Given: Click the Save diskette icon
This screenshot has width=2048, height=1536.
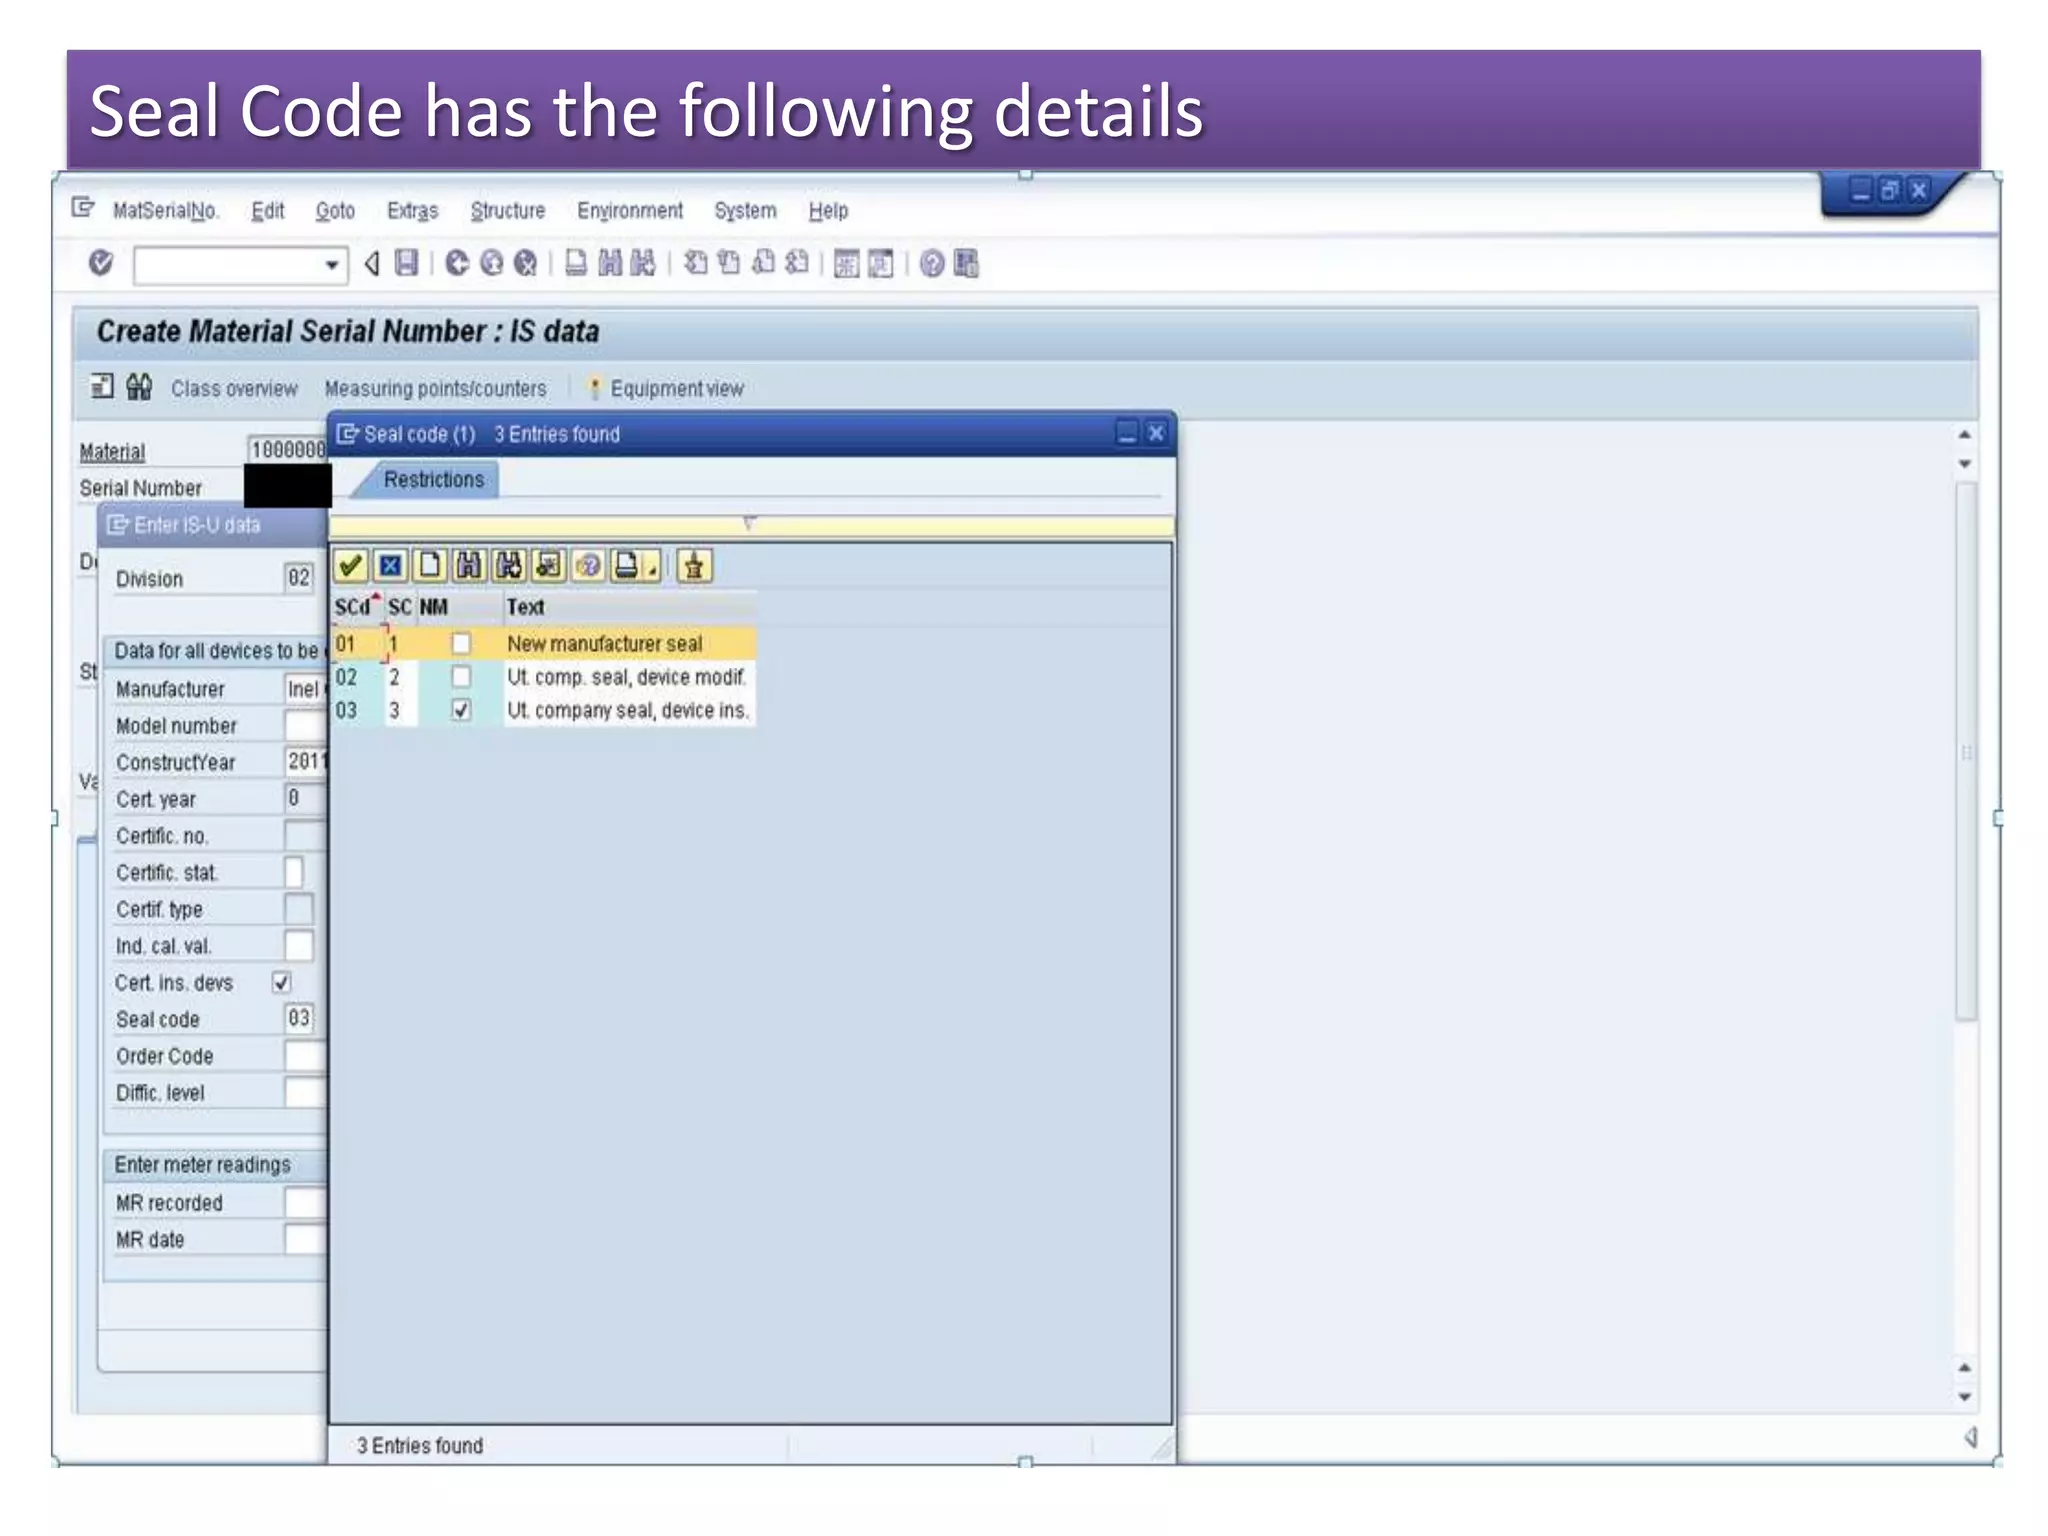Looking at the screenshot, I should pos(406,263).
